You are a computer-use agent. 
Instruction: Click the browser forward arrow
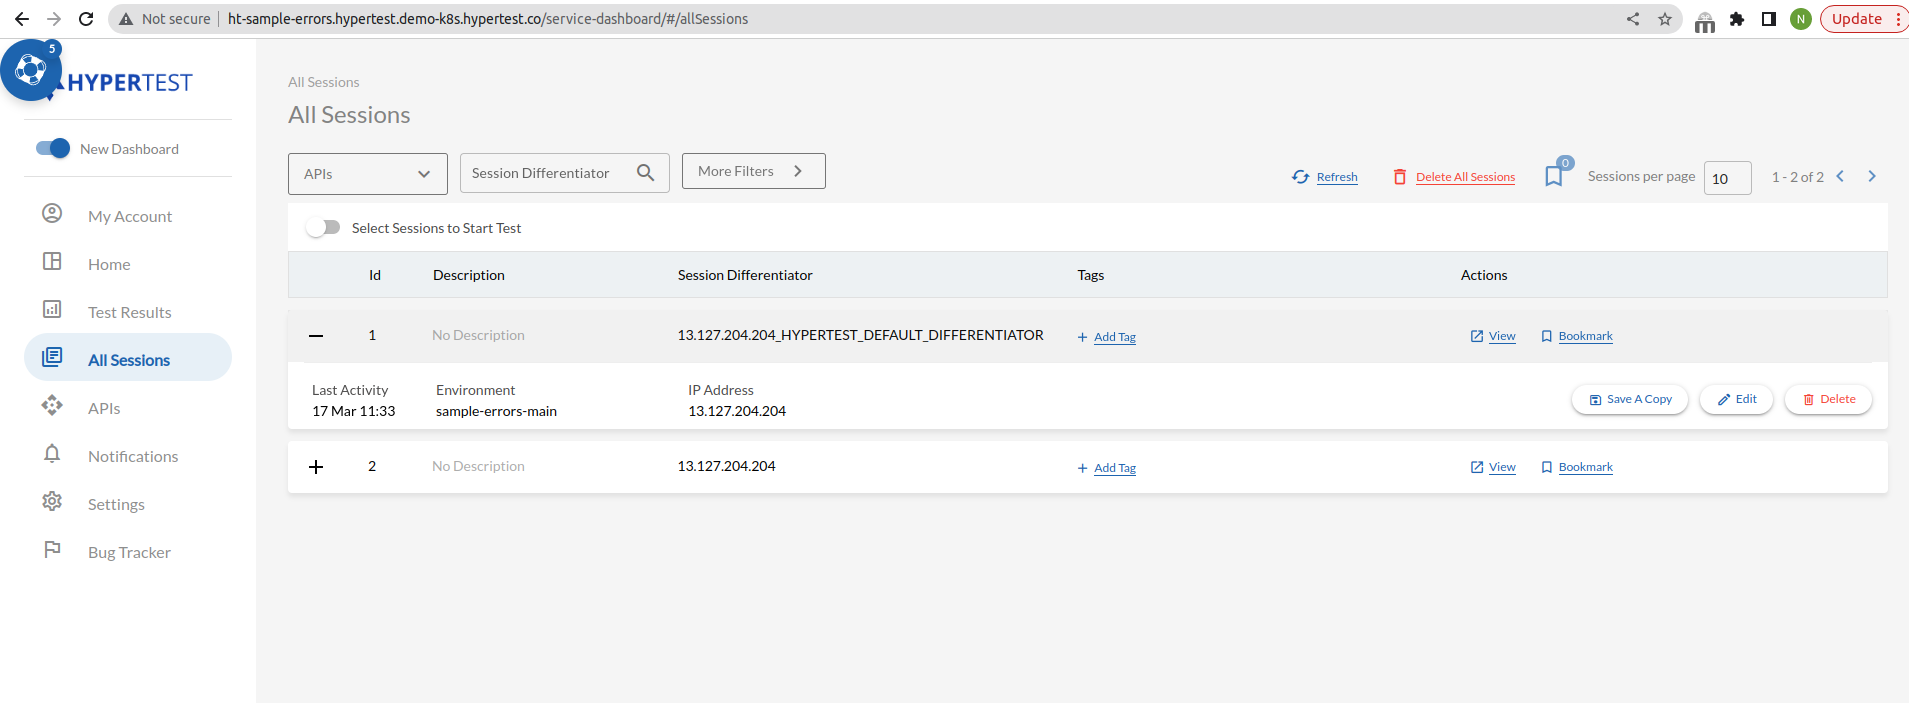click(54, 19)
